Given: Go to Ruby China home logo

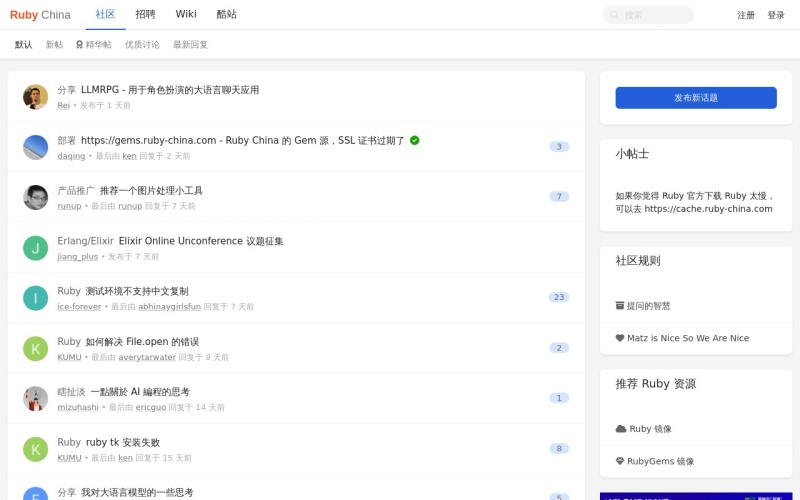Looking at the screenshot, I should point(40,15).
